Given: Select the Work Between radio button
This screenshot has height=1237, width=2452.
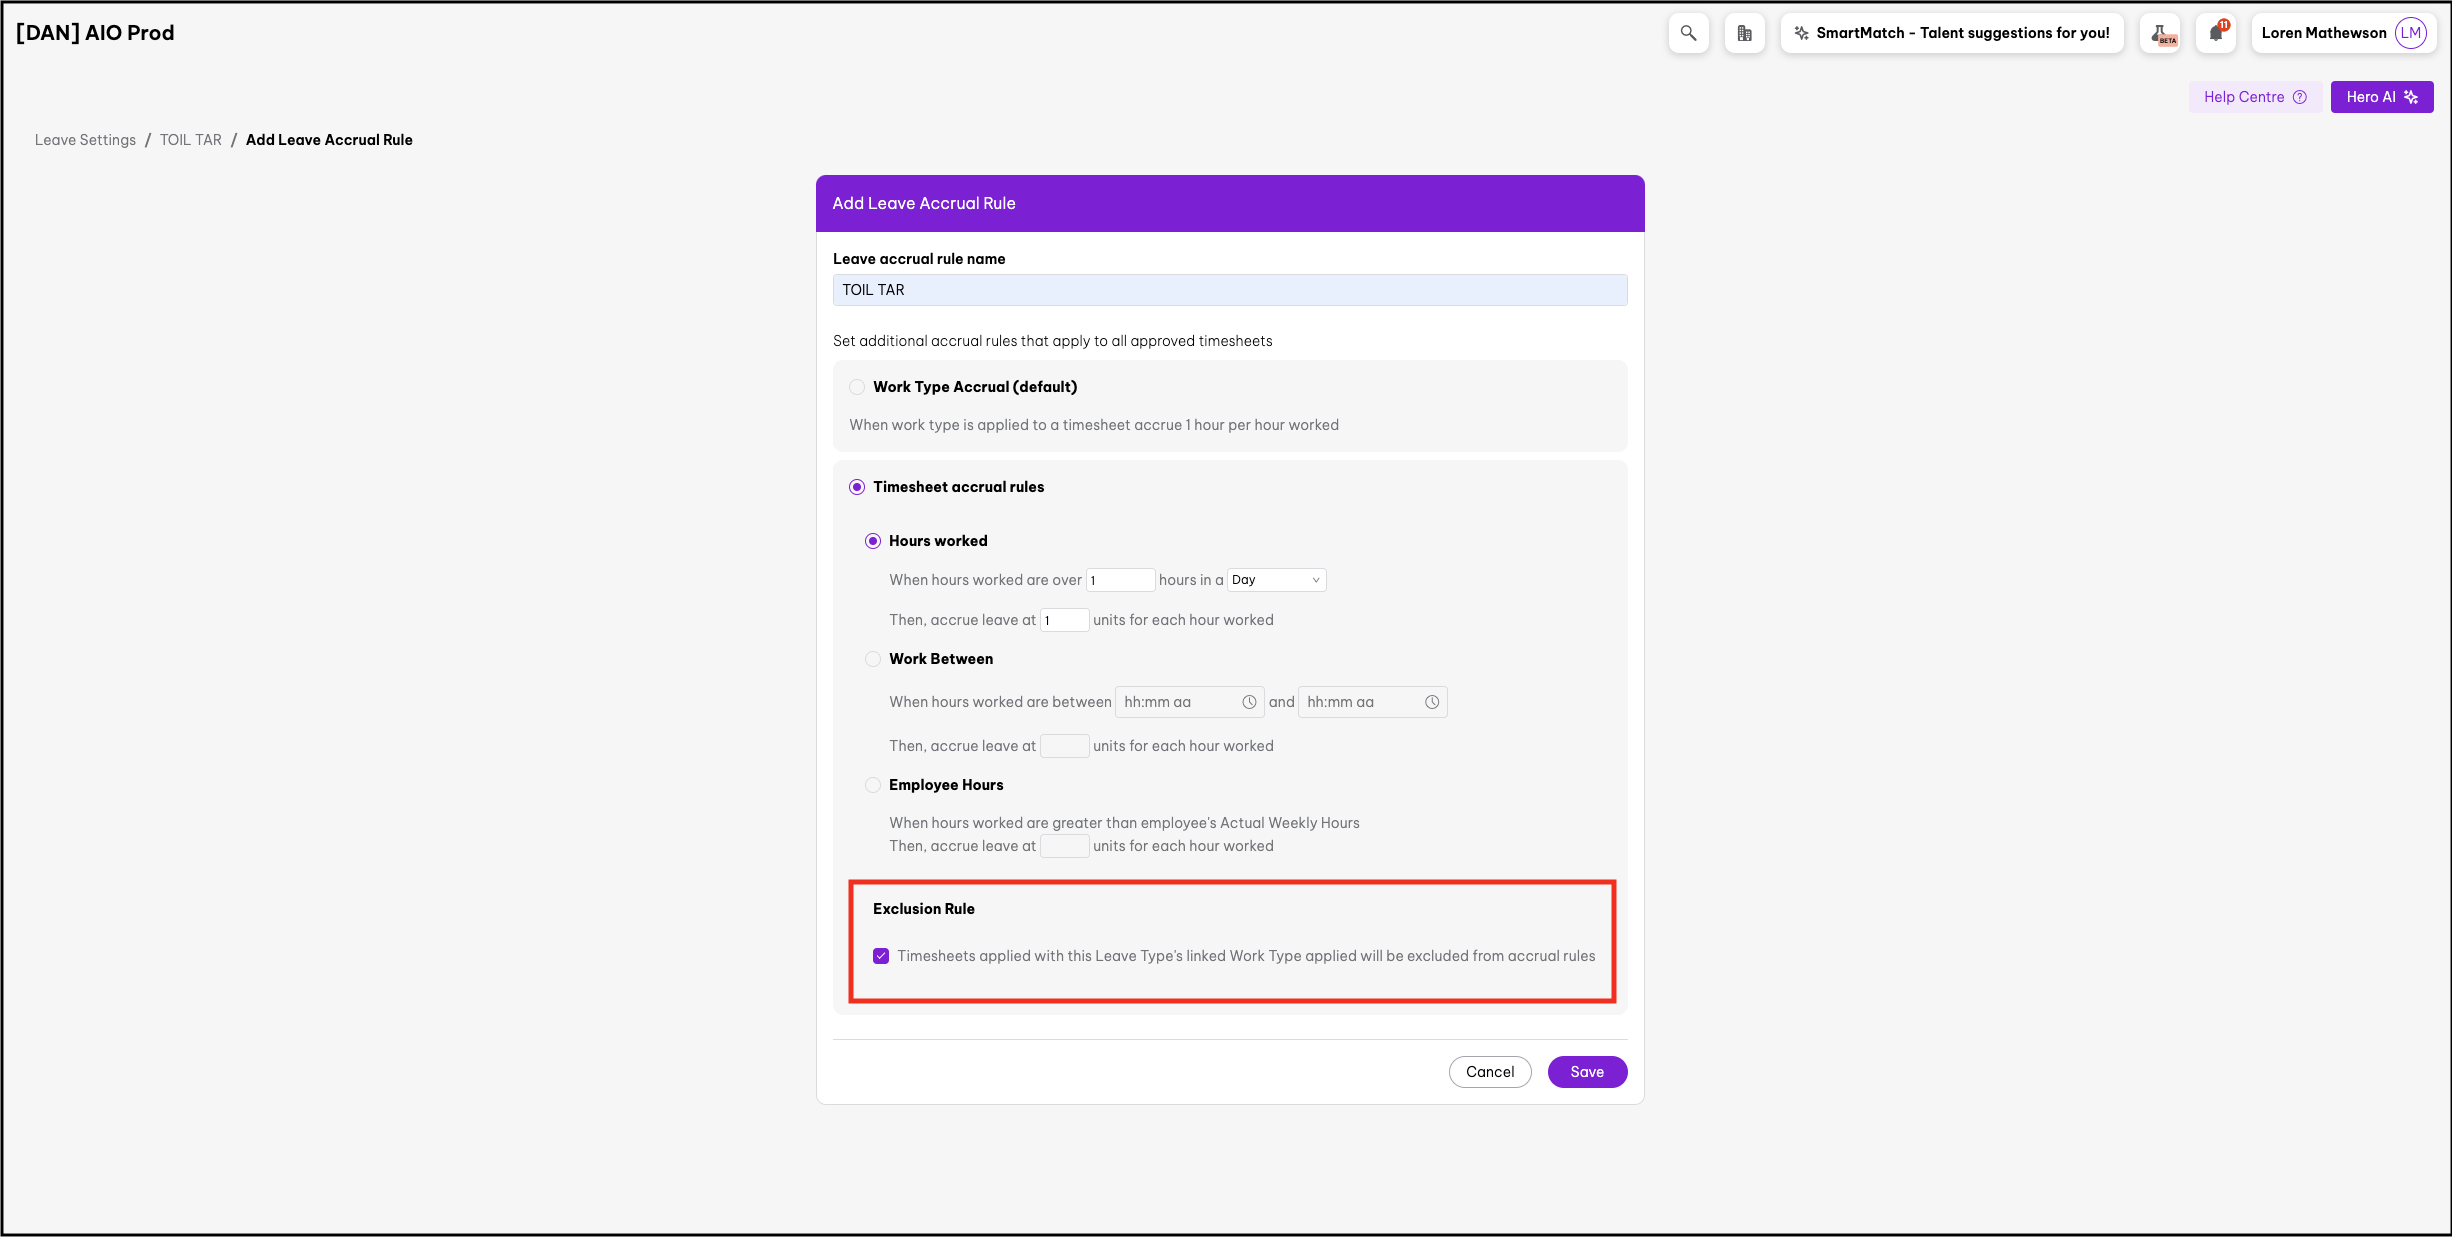Looking at the screenshot, I should tap(873, 659).
